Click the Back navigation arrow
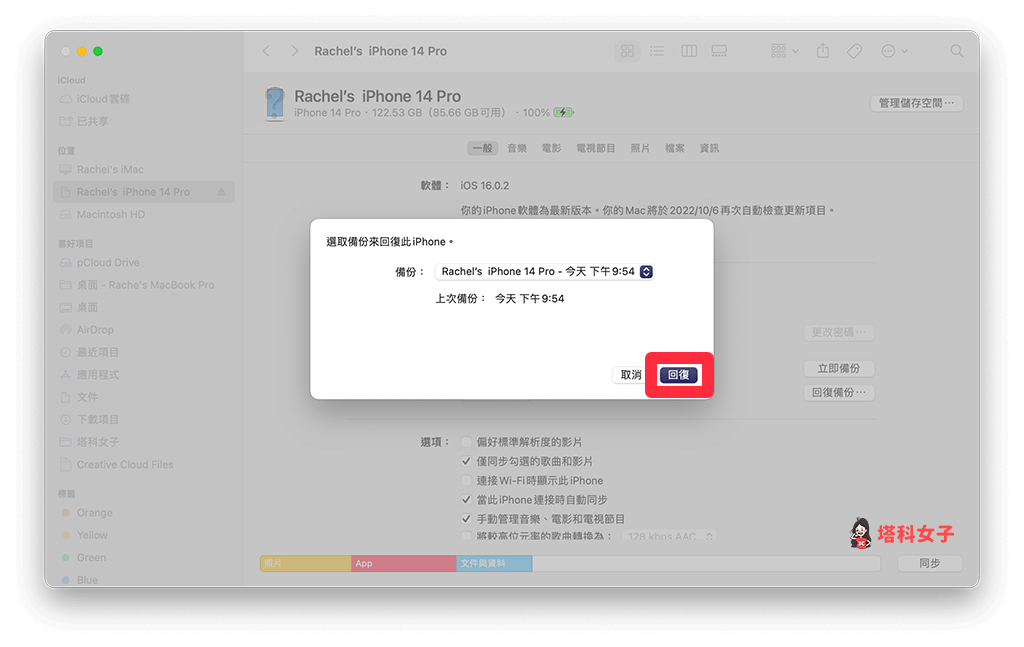 click(266, 51)
